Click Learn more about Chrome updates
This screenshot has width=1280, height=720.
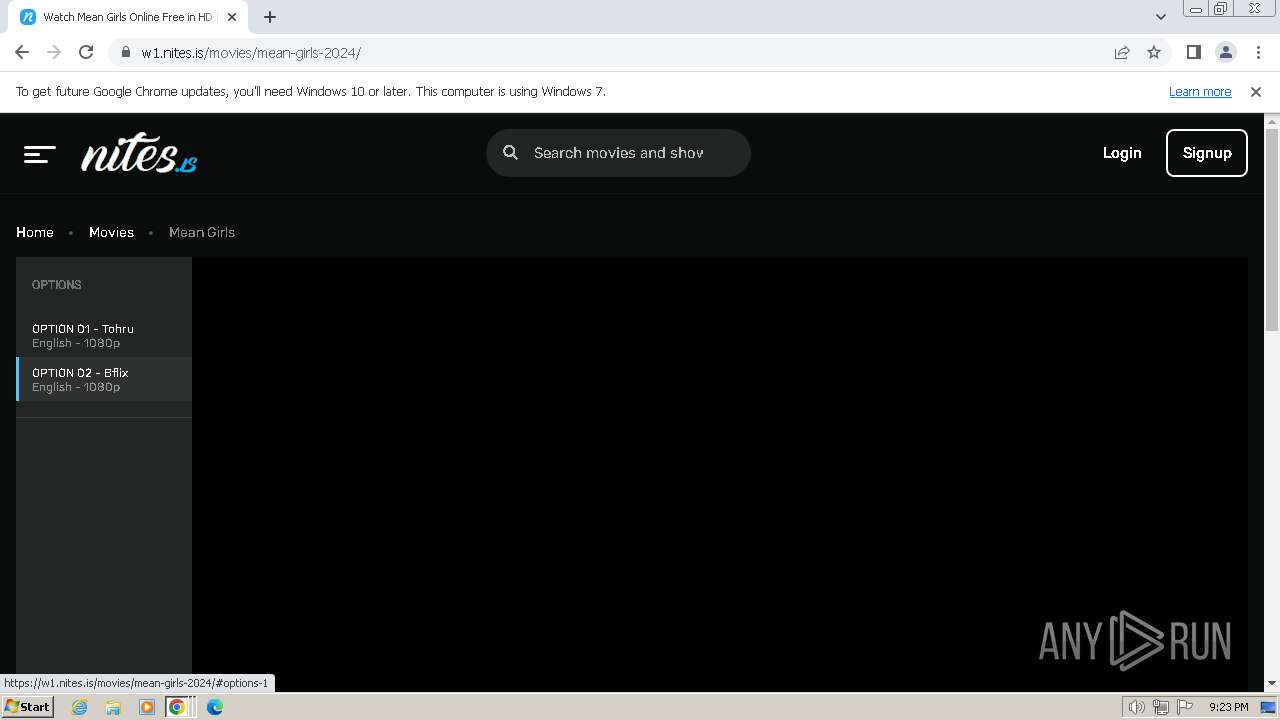coord(1200,91)
